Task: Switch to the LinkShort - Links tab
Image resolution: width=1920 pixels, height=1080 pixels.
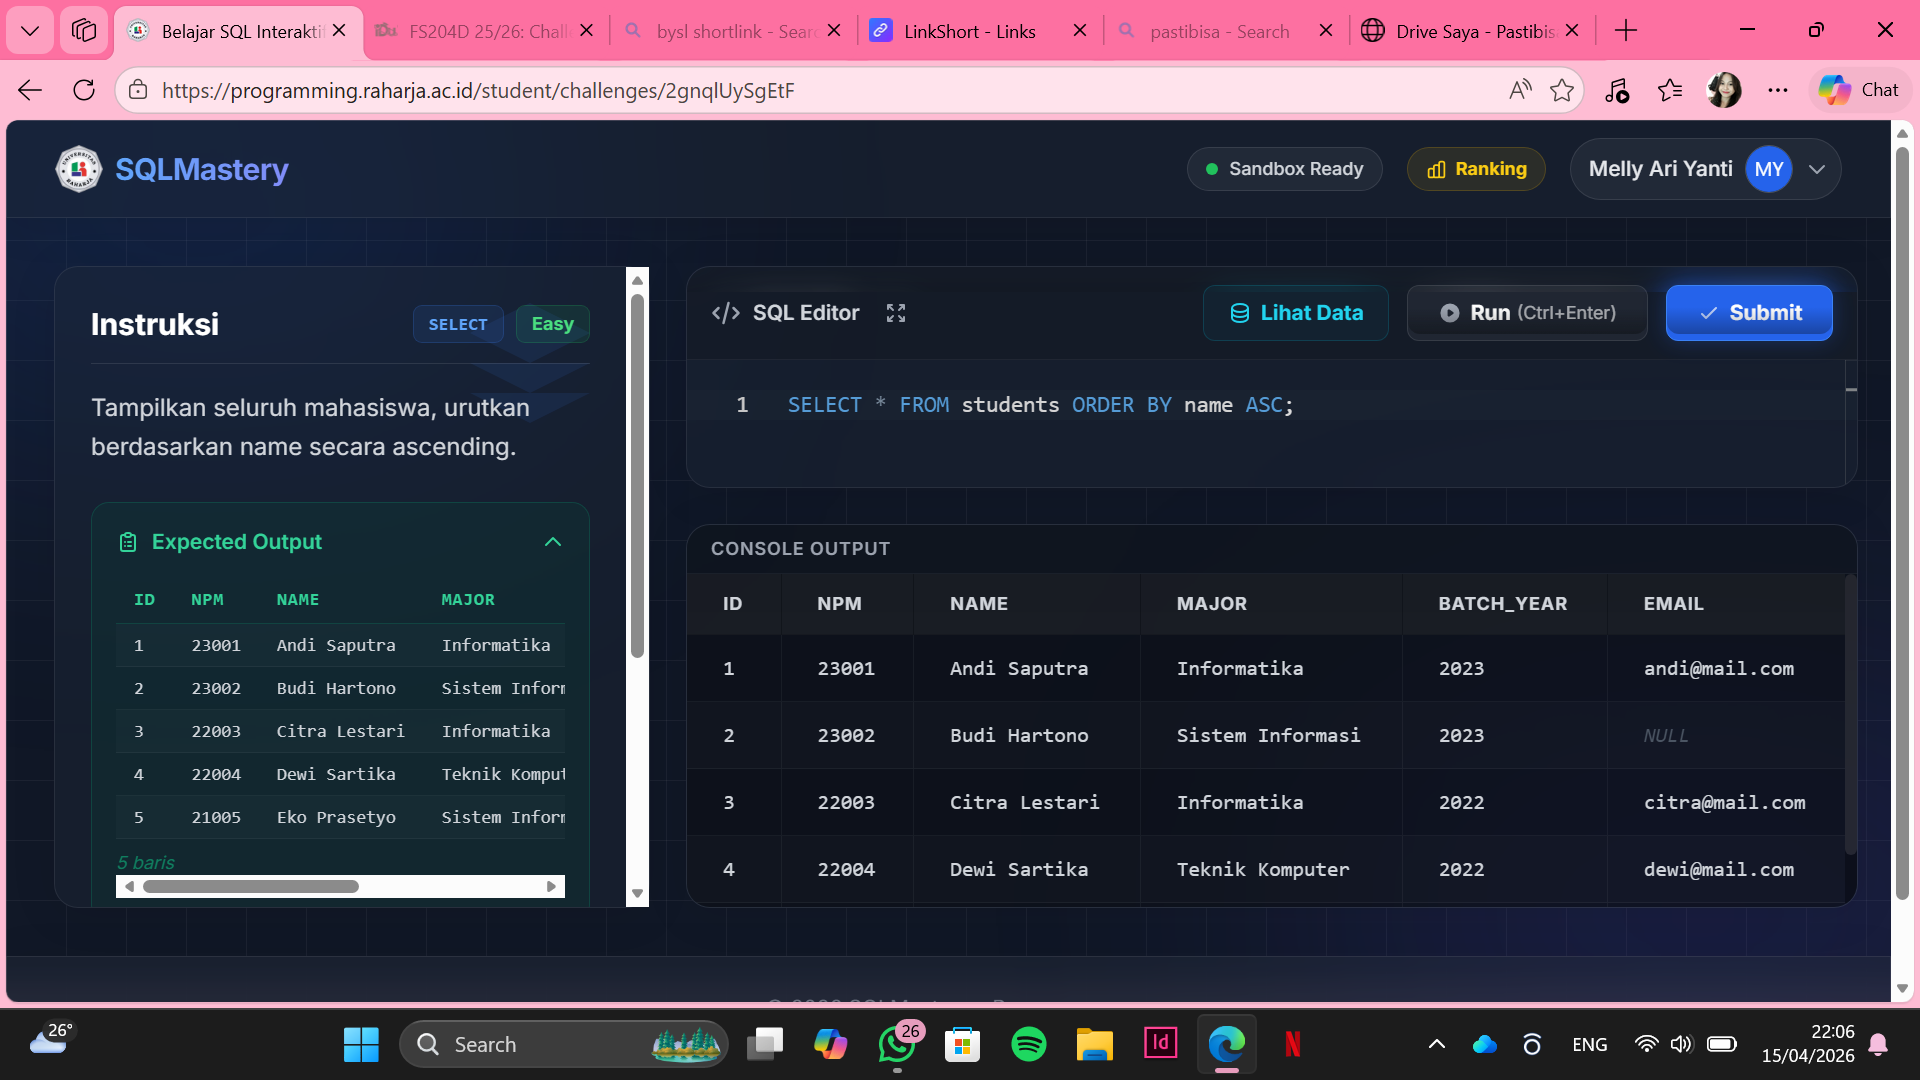Action: point(968,31)
